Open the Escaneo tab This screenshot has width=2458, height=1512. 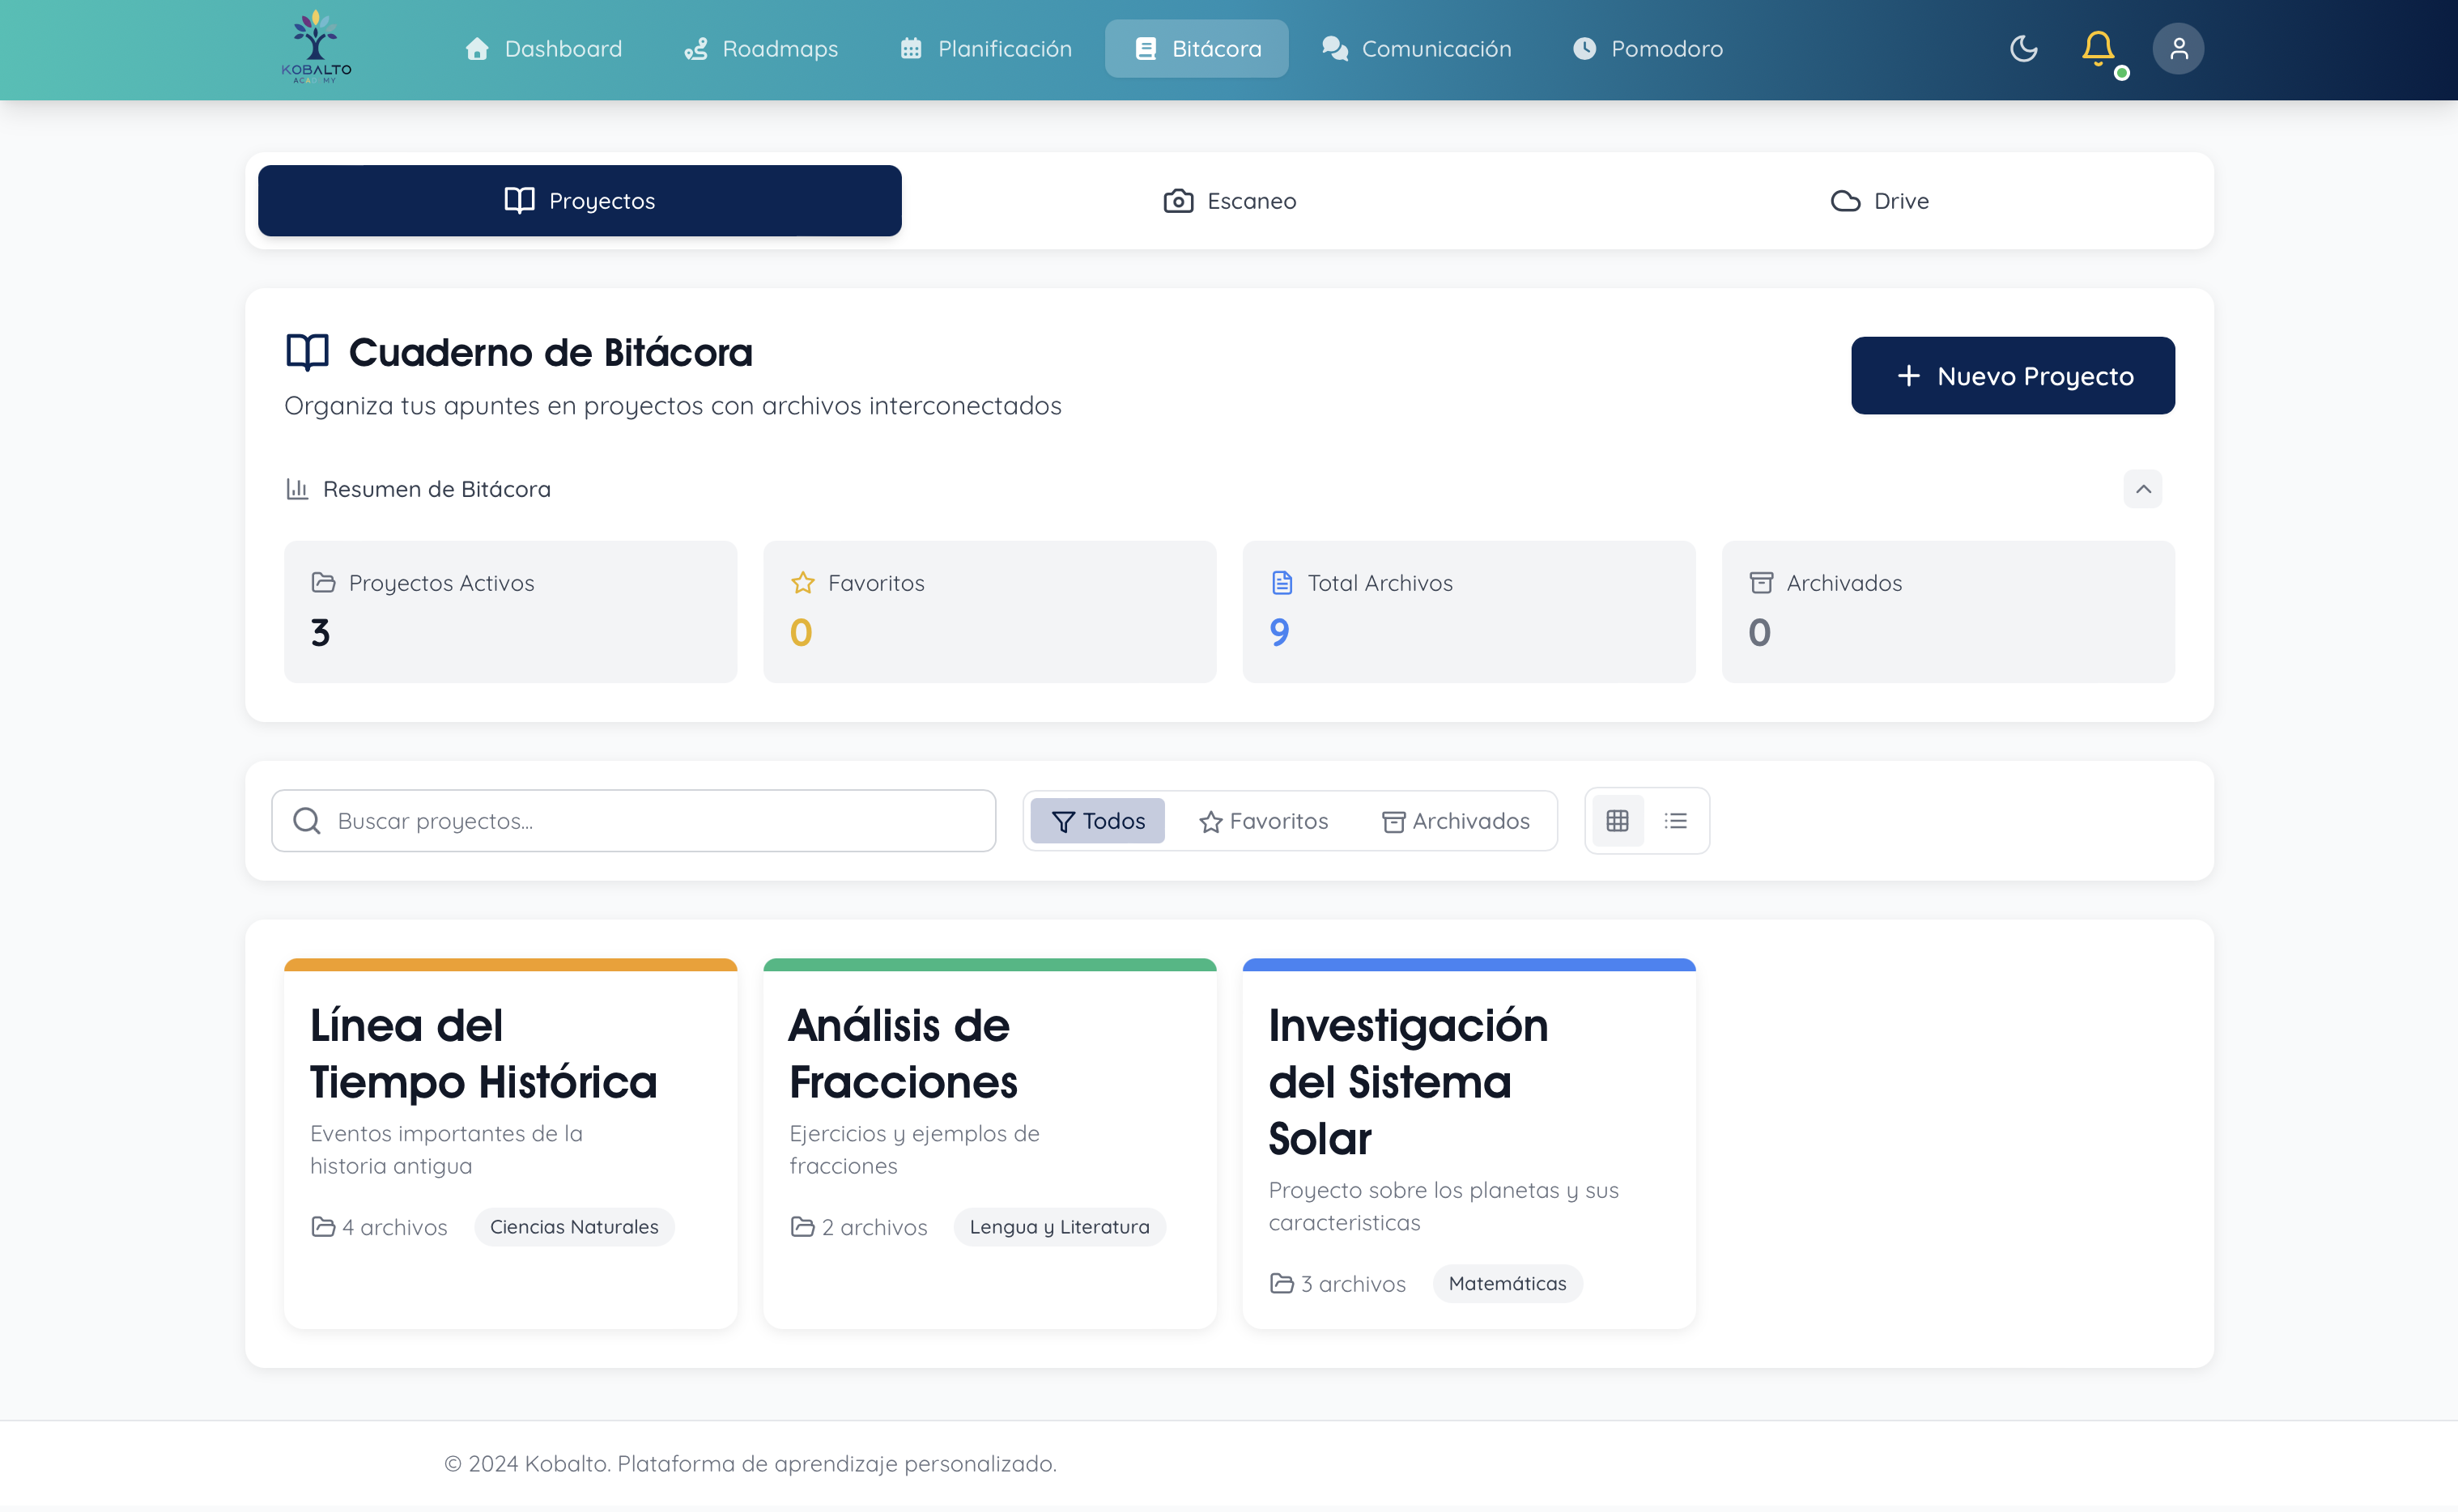(x=1230, y=201)
